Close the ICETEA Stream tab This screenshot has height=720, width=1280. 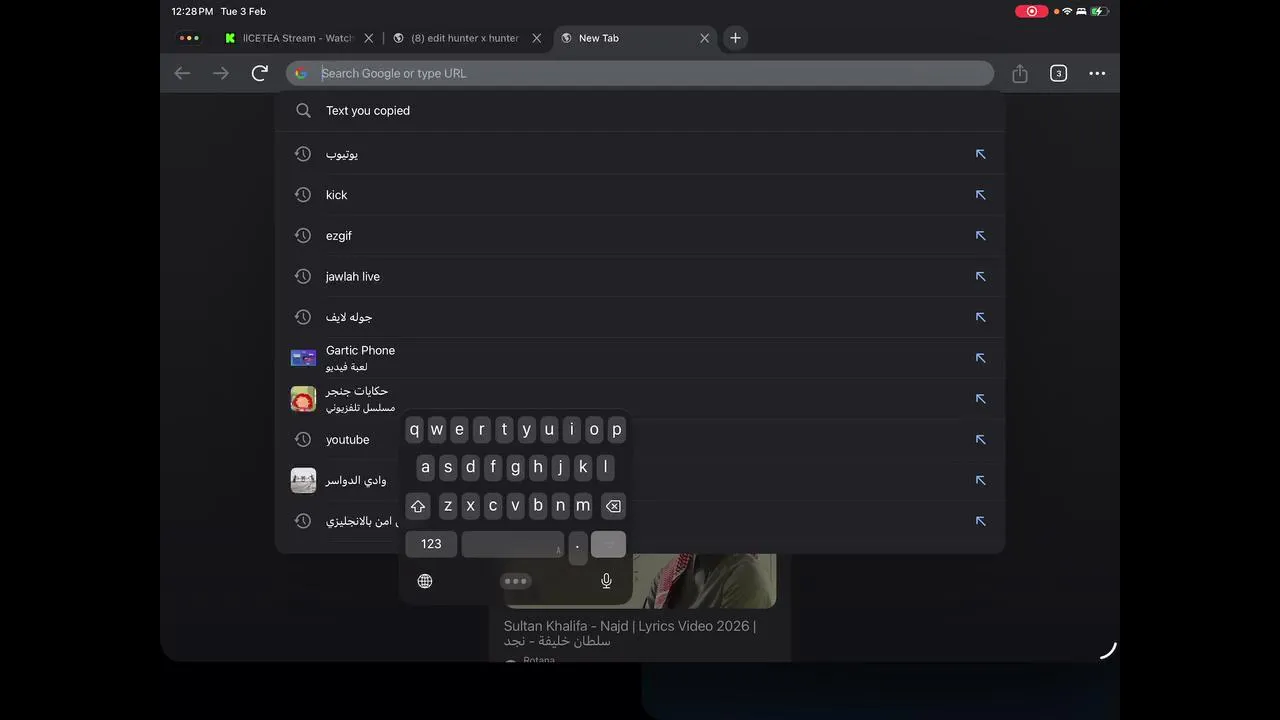(368, 38)
